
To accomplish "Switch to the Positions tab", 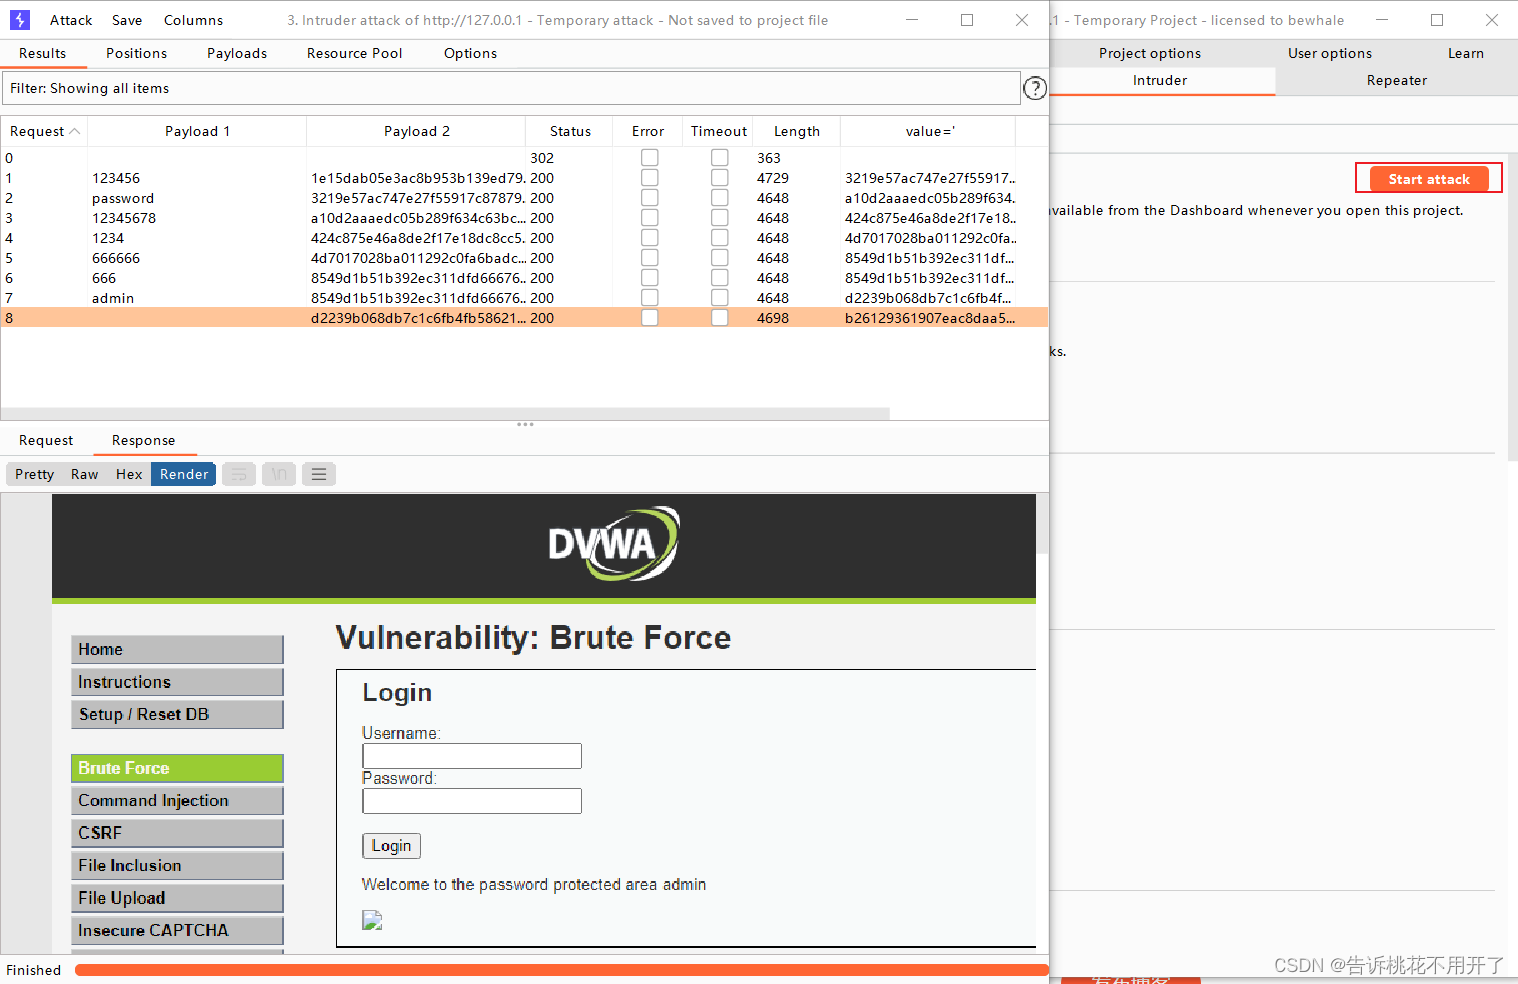I will [136, 53].
